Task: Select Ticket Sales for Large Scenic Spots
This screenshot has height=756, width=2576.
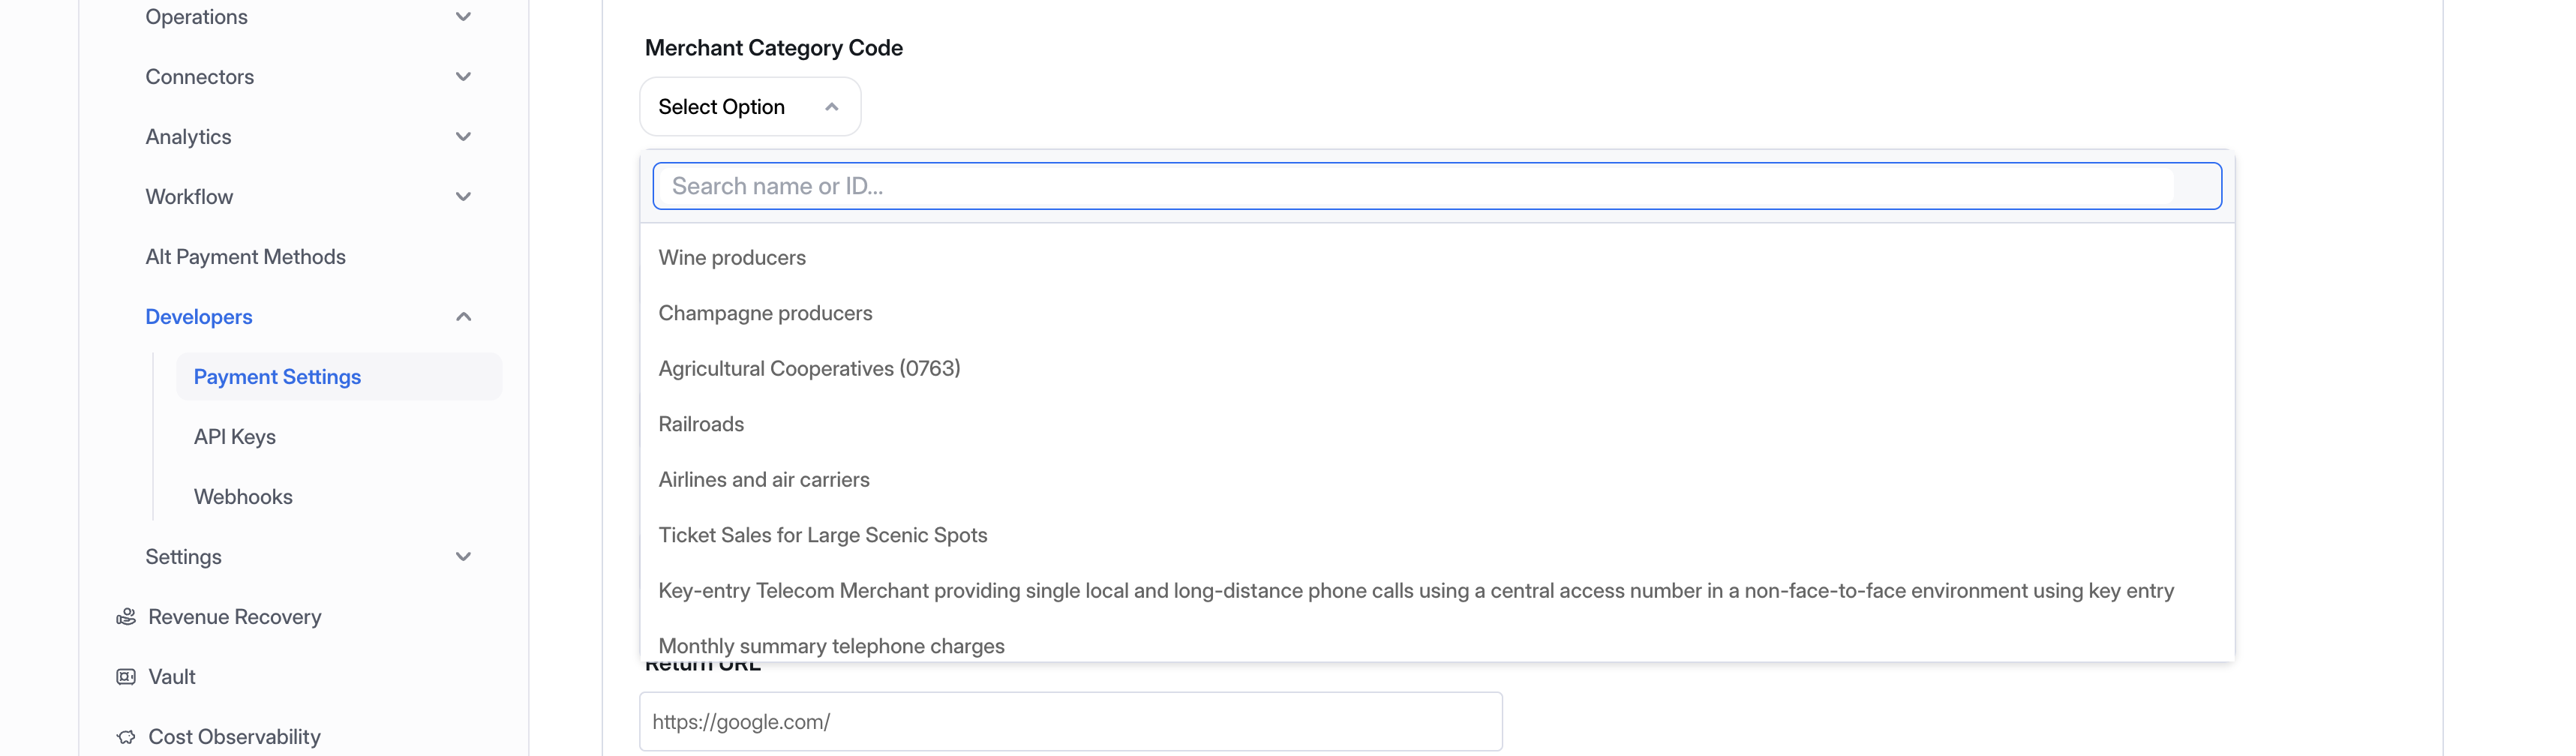Action: tap(822, 535)
